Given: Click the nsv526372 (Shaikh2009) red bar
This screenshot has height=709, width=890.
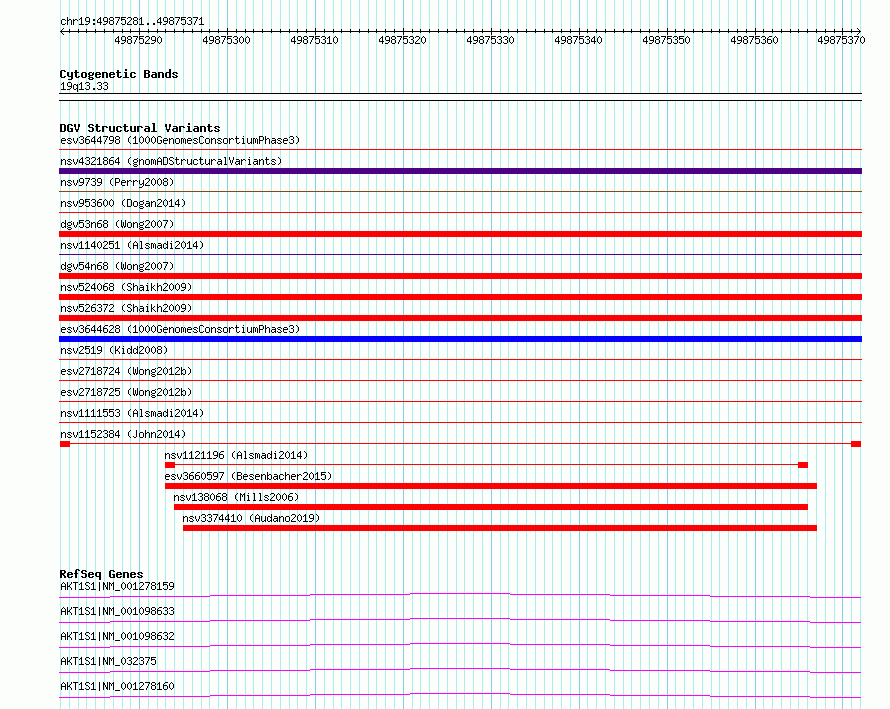Looking at the screenshot, I should click(x=460, y=318).
